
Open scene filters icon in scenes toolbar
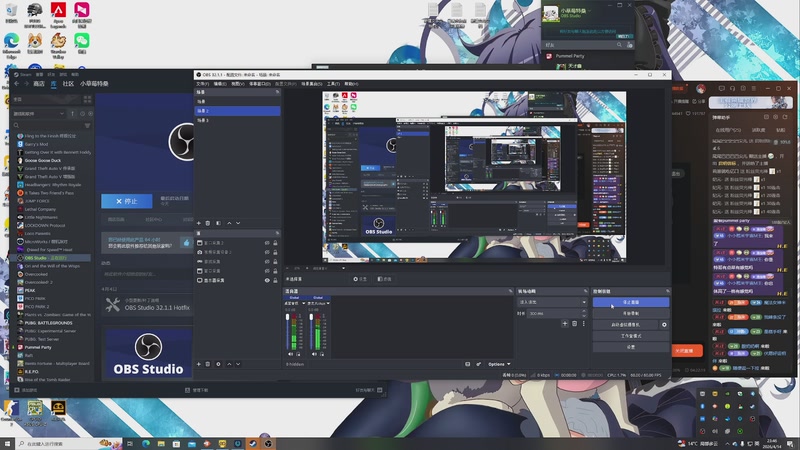[218, 223]
